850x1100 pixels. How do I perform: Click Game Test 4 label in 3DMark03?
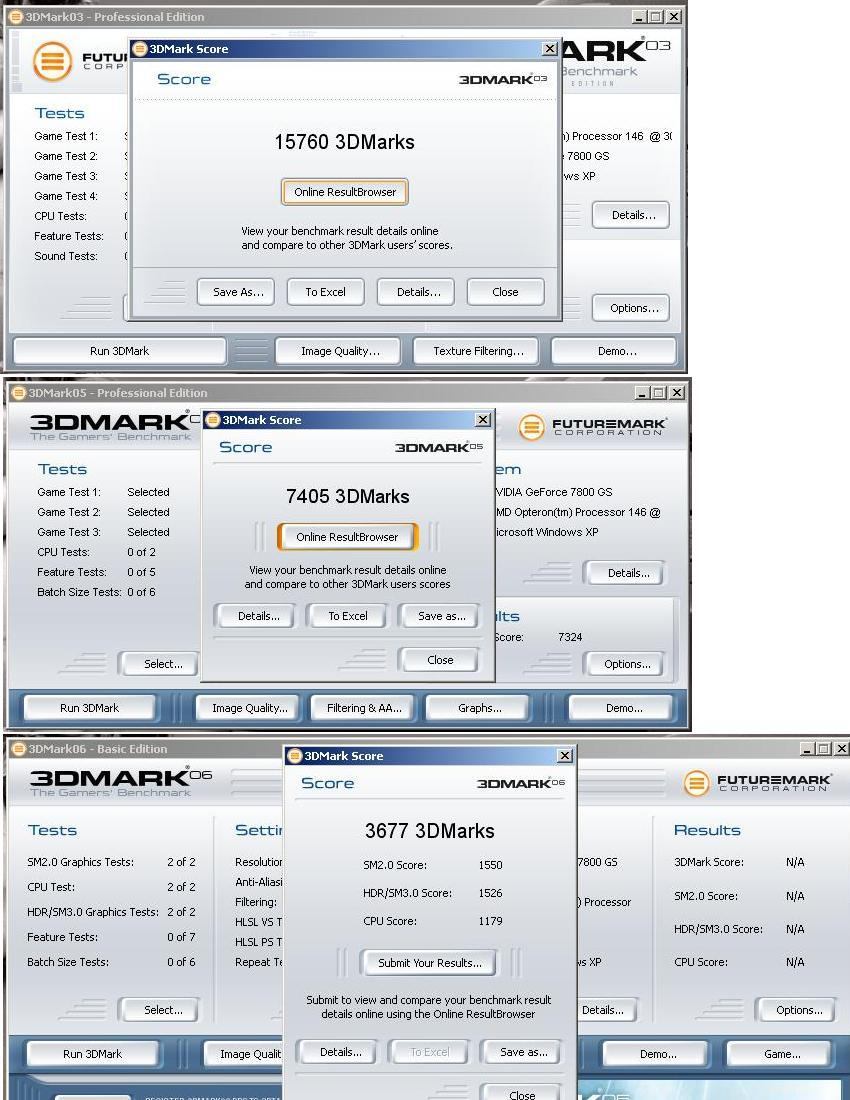coord(66,196)
